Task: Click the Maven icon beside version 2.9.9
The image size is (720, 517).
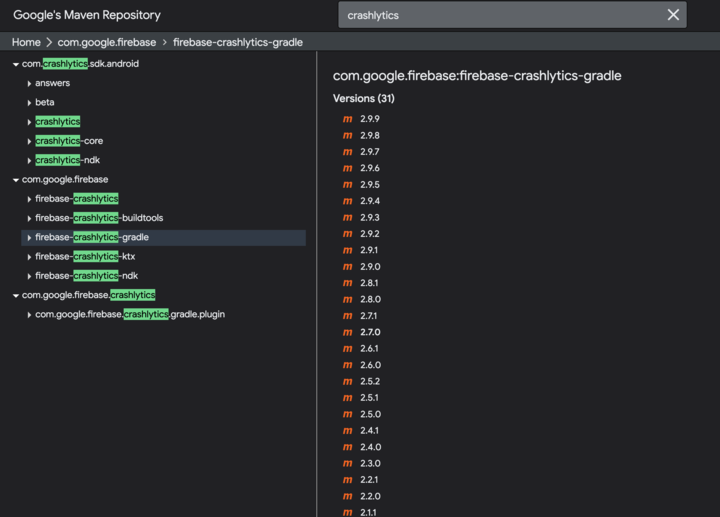Action: pos(347,119)
